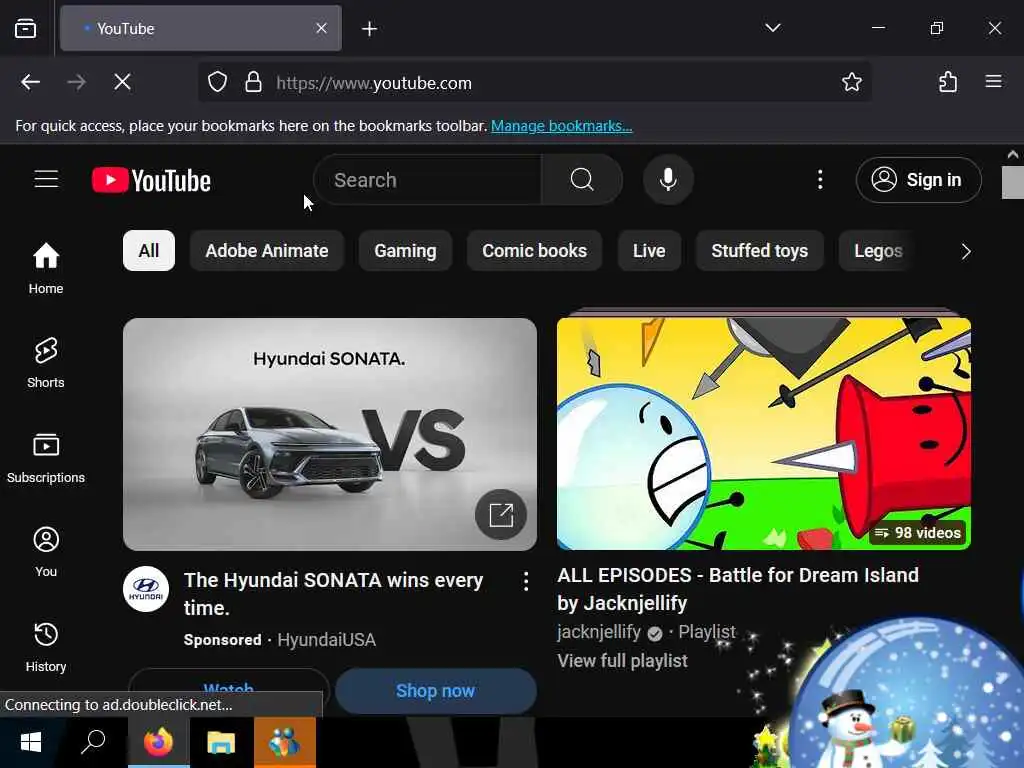List all tabs dropdown arrow

(x=773, y=28)
